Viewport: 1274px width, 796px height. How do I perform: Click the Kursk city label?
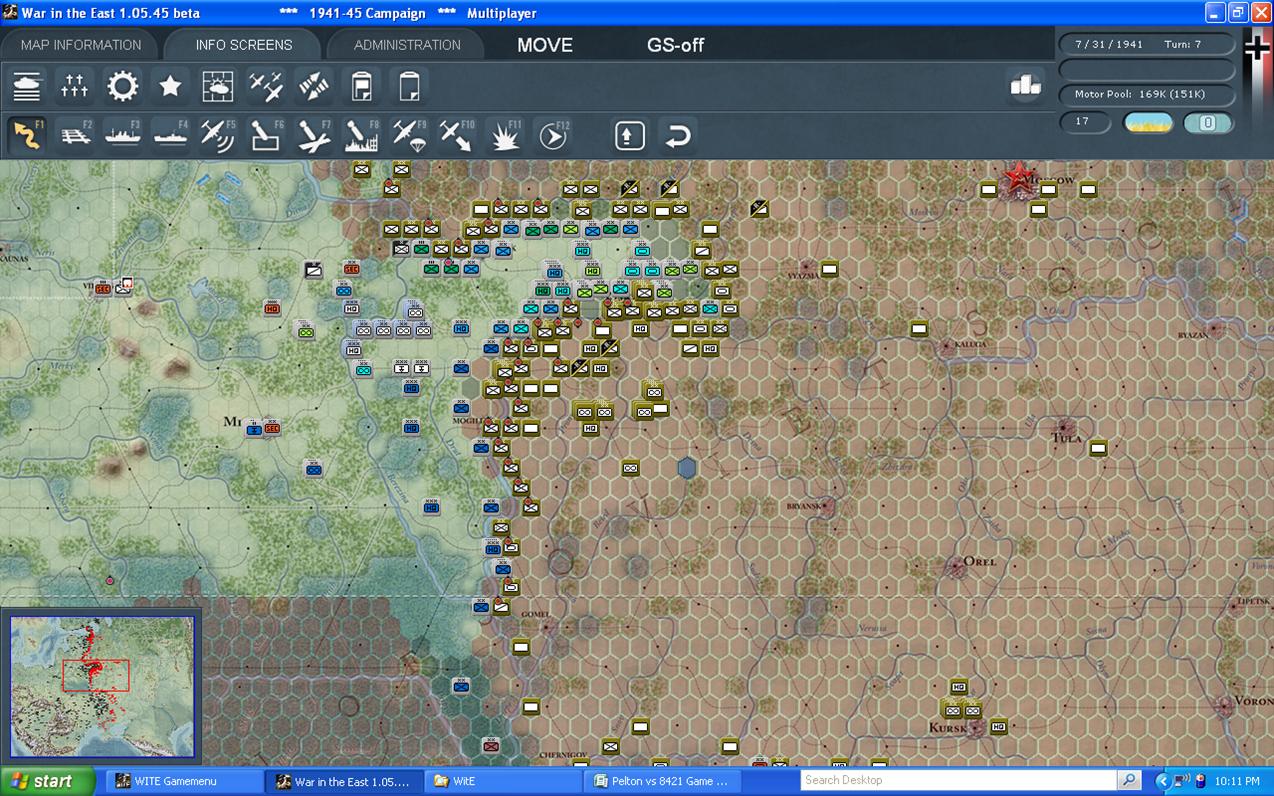(x=946, y=728)
